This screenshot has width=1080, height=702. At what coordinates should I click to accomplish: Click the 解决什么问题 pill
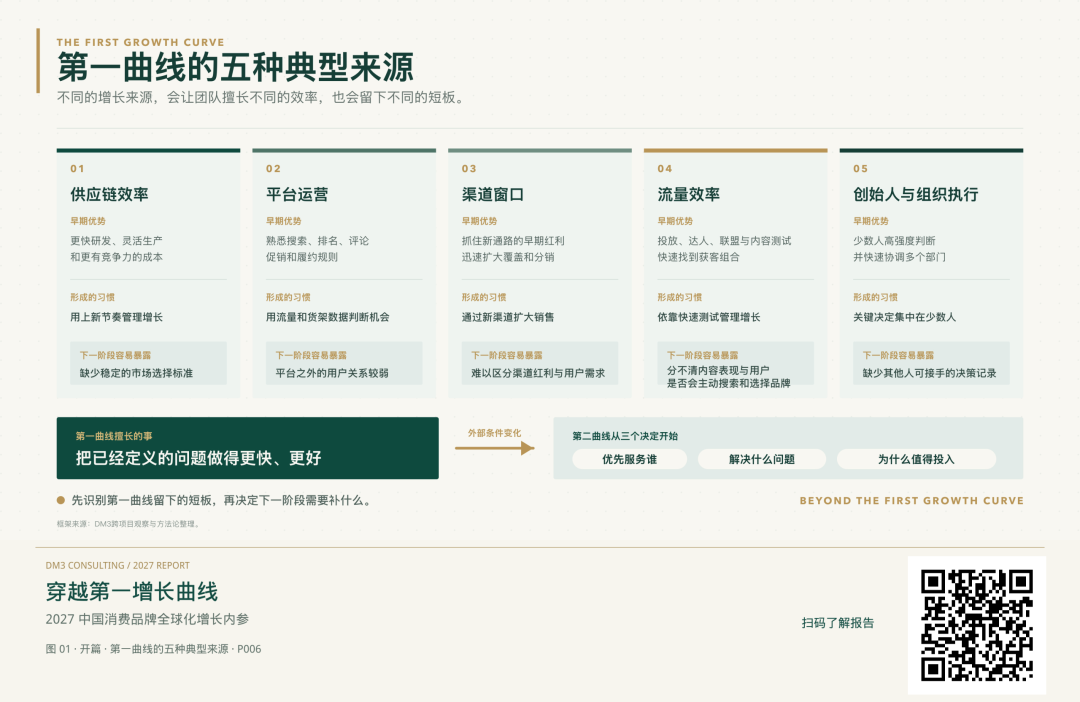(762, 459)
